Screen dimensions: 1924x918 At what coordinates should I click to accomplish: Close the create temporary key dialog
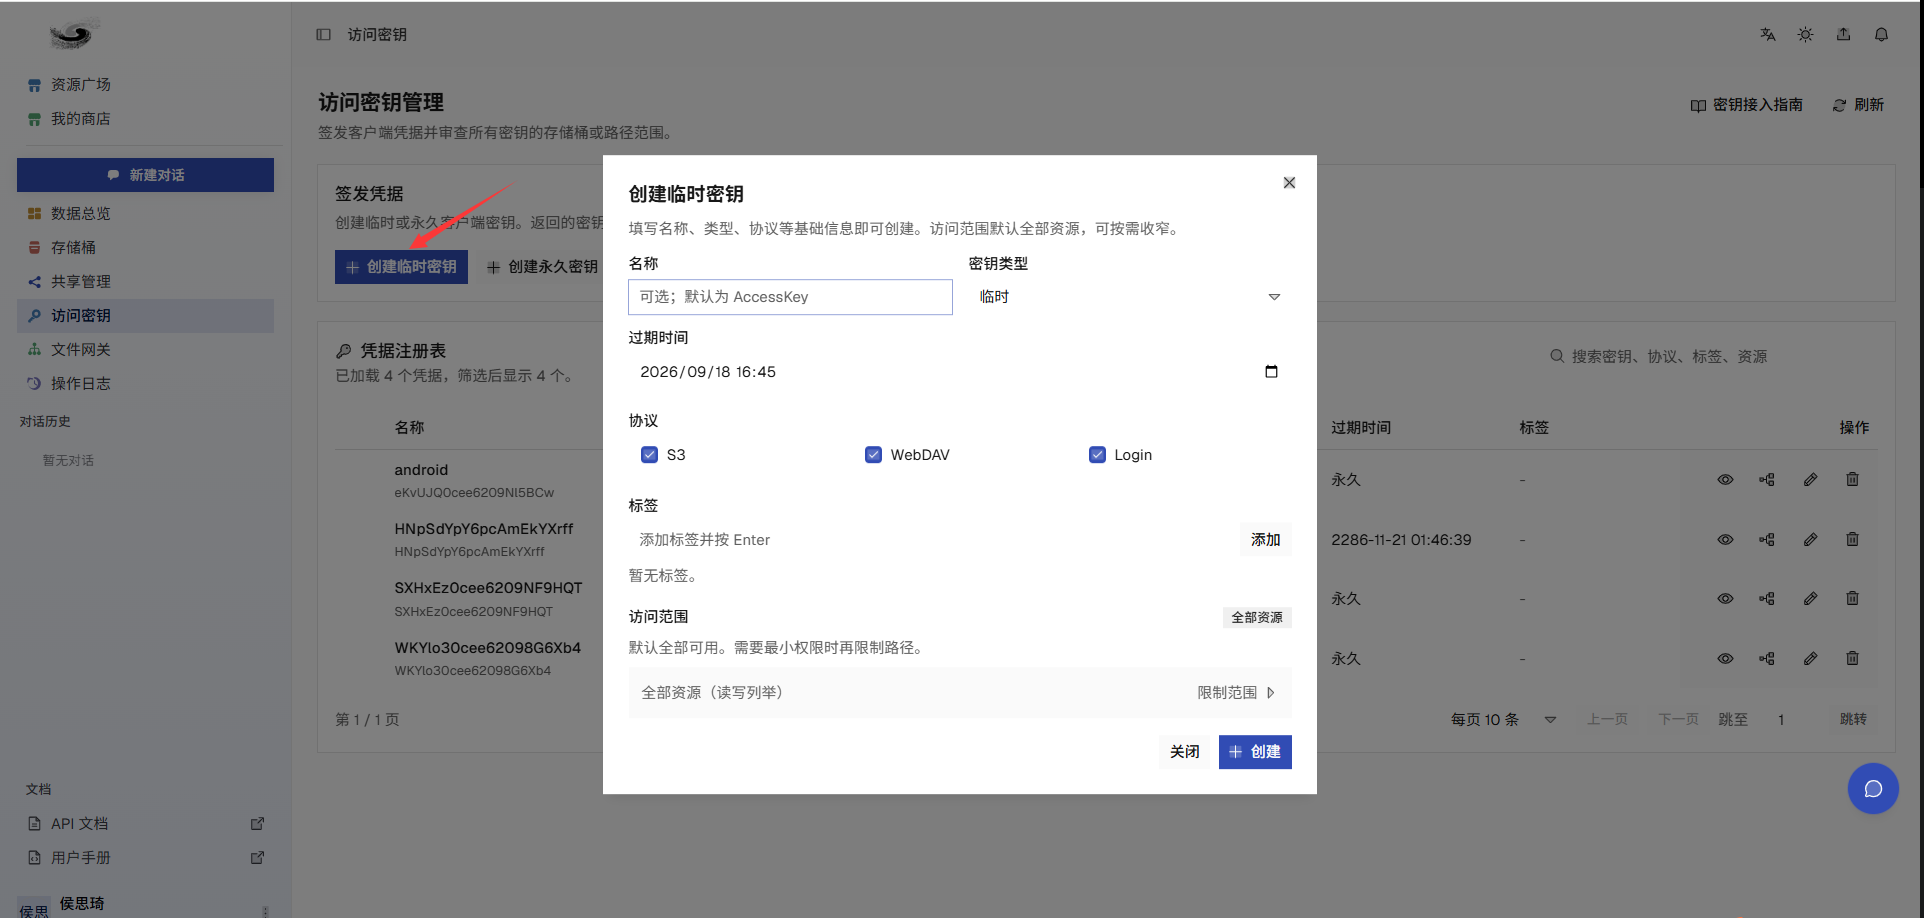tap(1289, 182)
